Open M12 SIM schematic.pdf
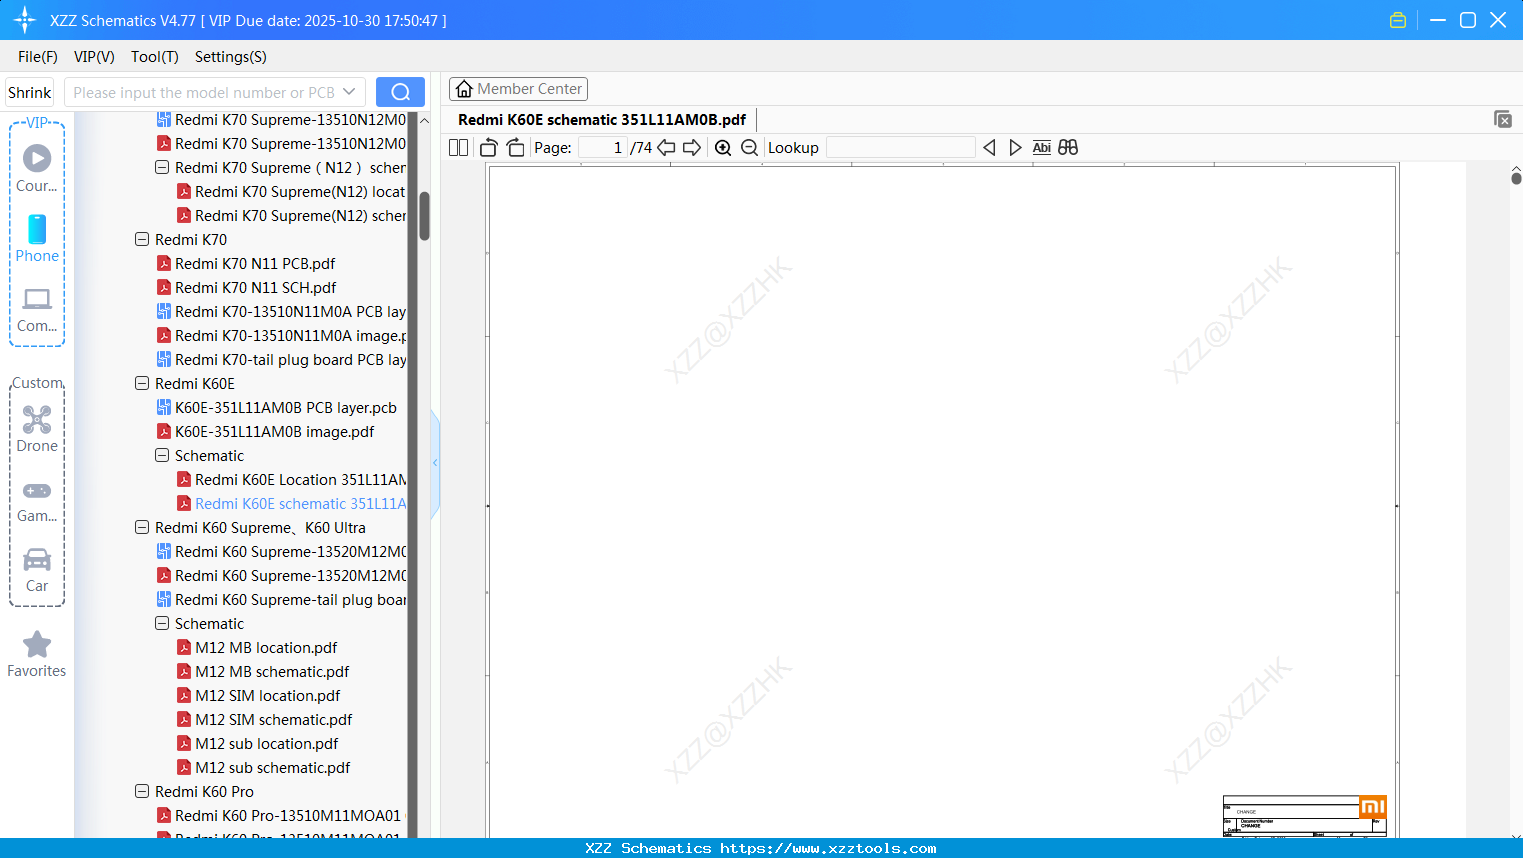The image size is (1523, 858). coord(274,720)
